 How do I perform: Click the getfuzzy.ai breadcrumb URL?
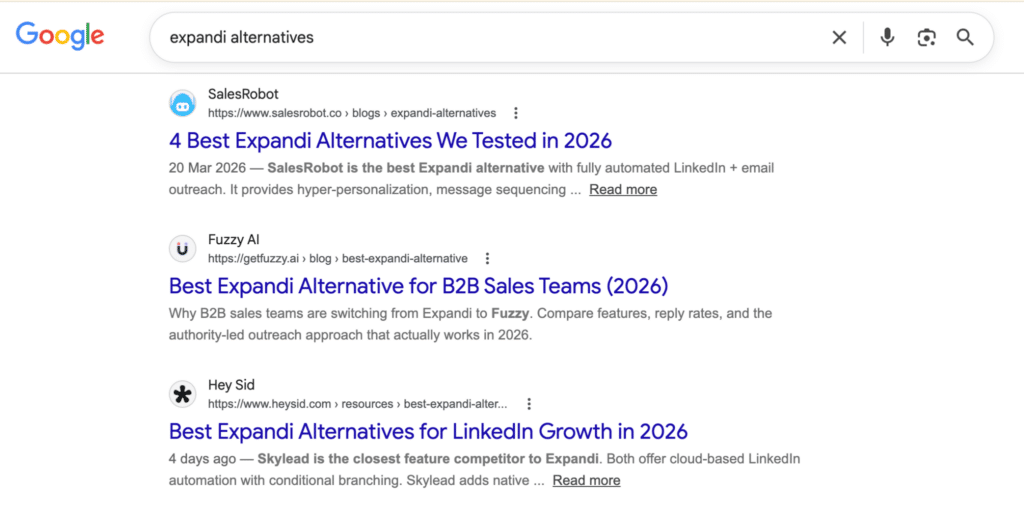coord(338,259)
